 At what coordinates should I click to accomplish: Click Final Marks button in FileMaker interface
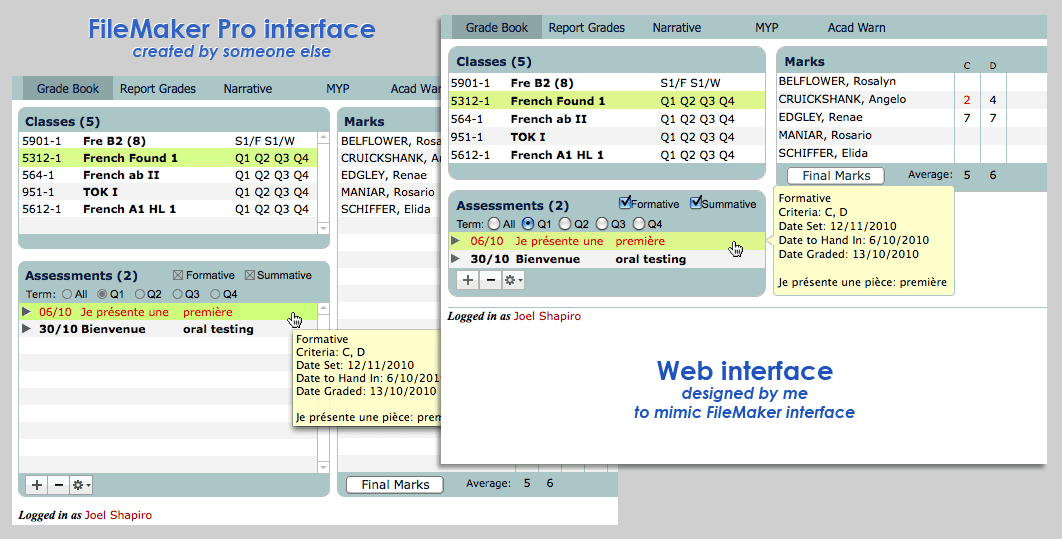[x=395, y=485]
